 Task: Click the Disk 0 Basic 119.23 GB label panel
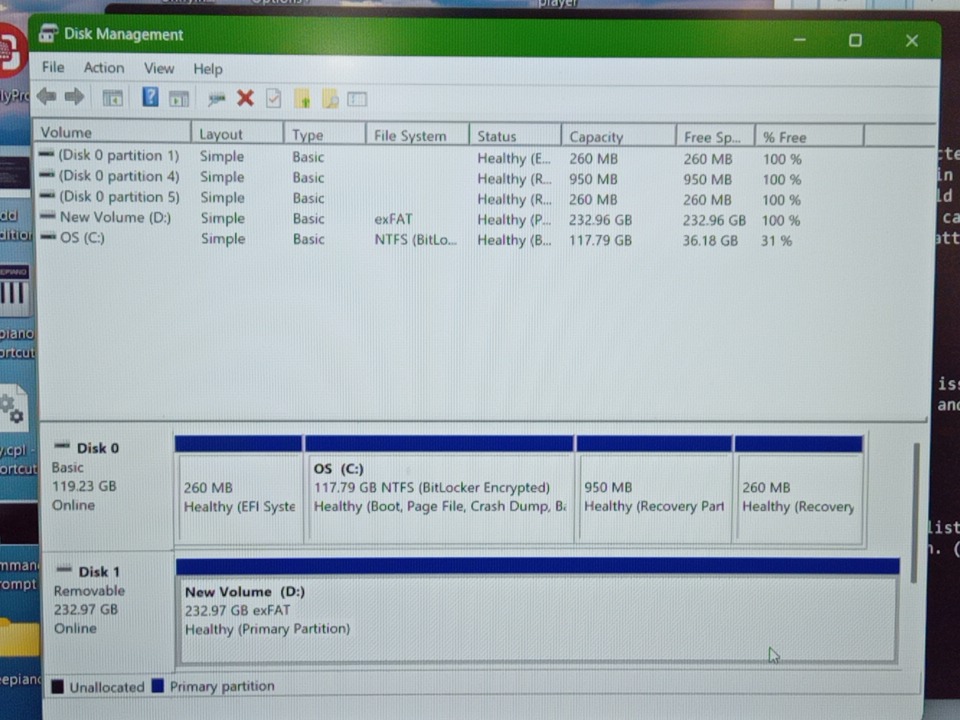pos(107,486)
